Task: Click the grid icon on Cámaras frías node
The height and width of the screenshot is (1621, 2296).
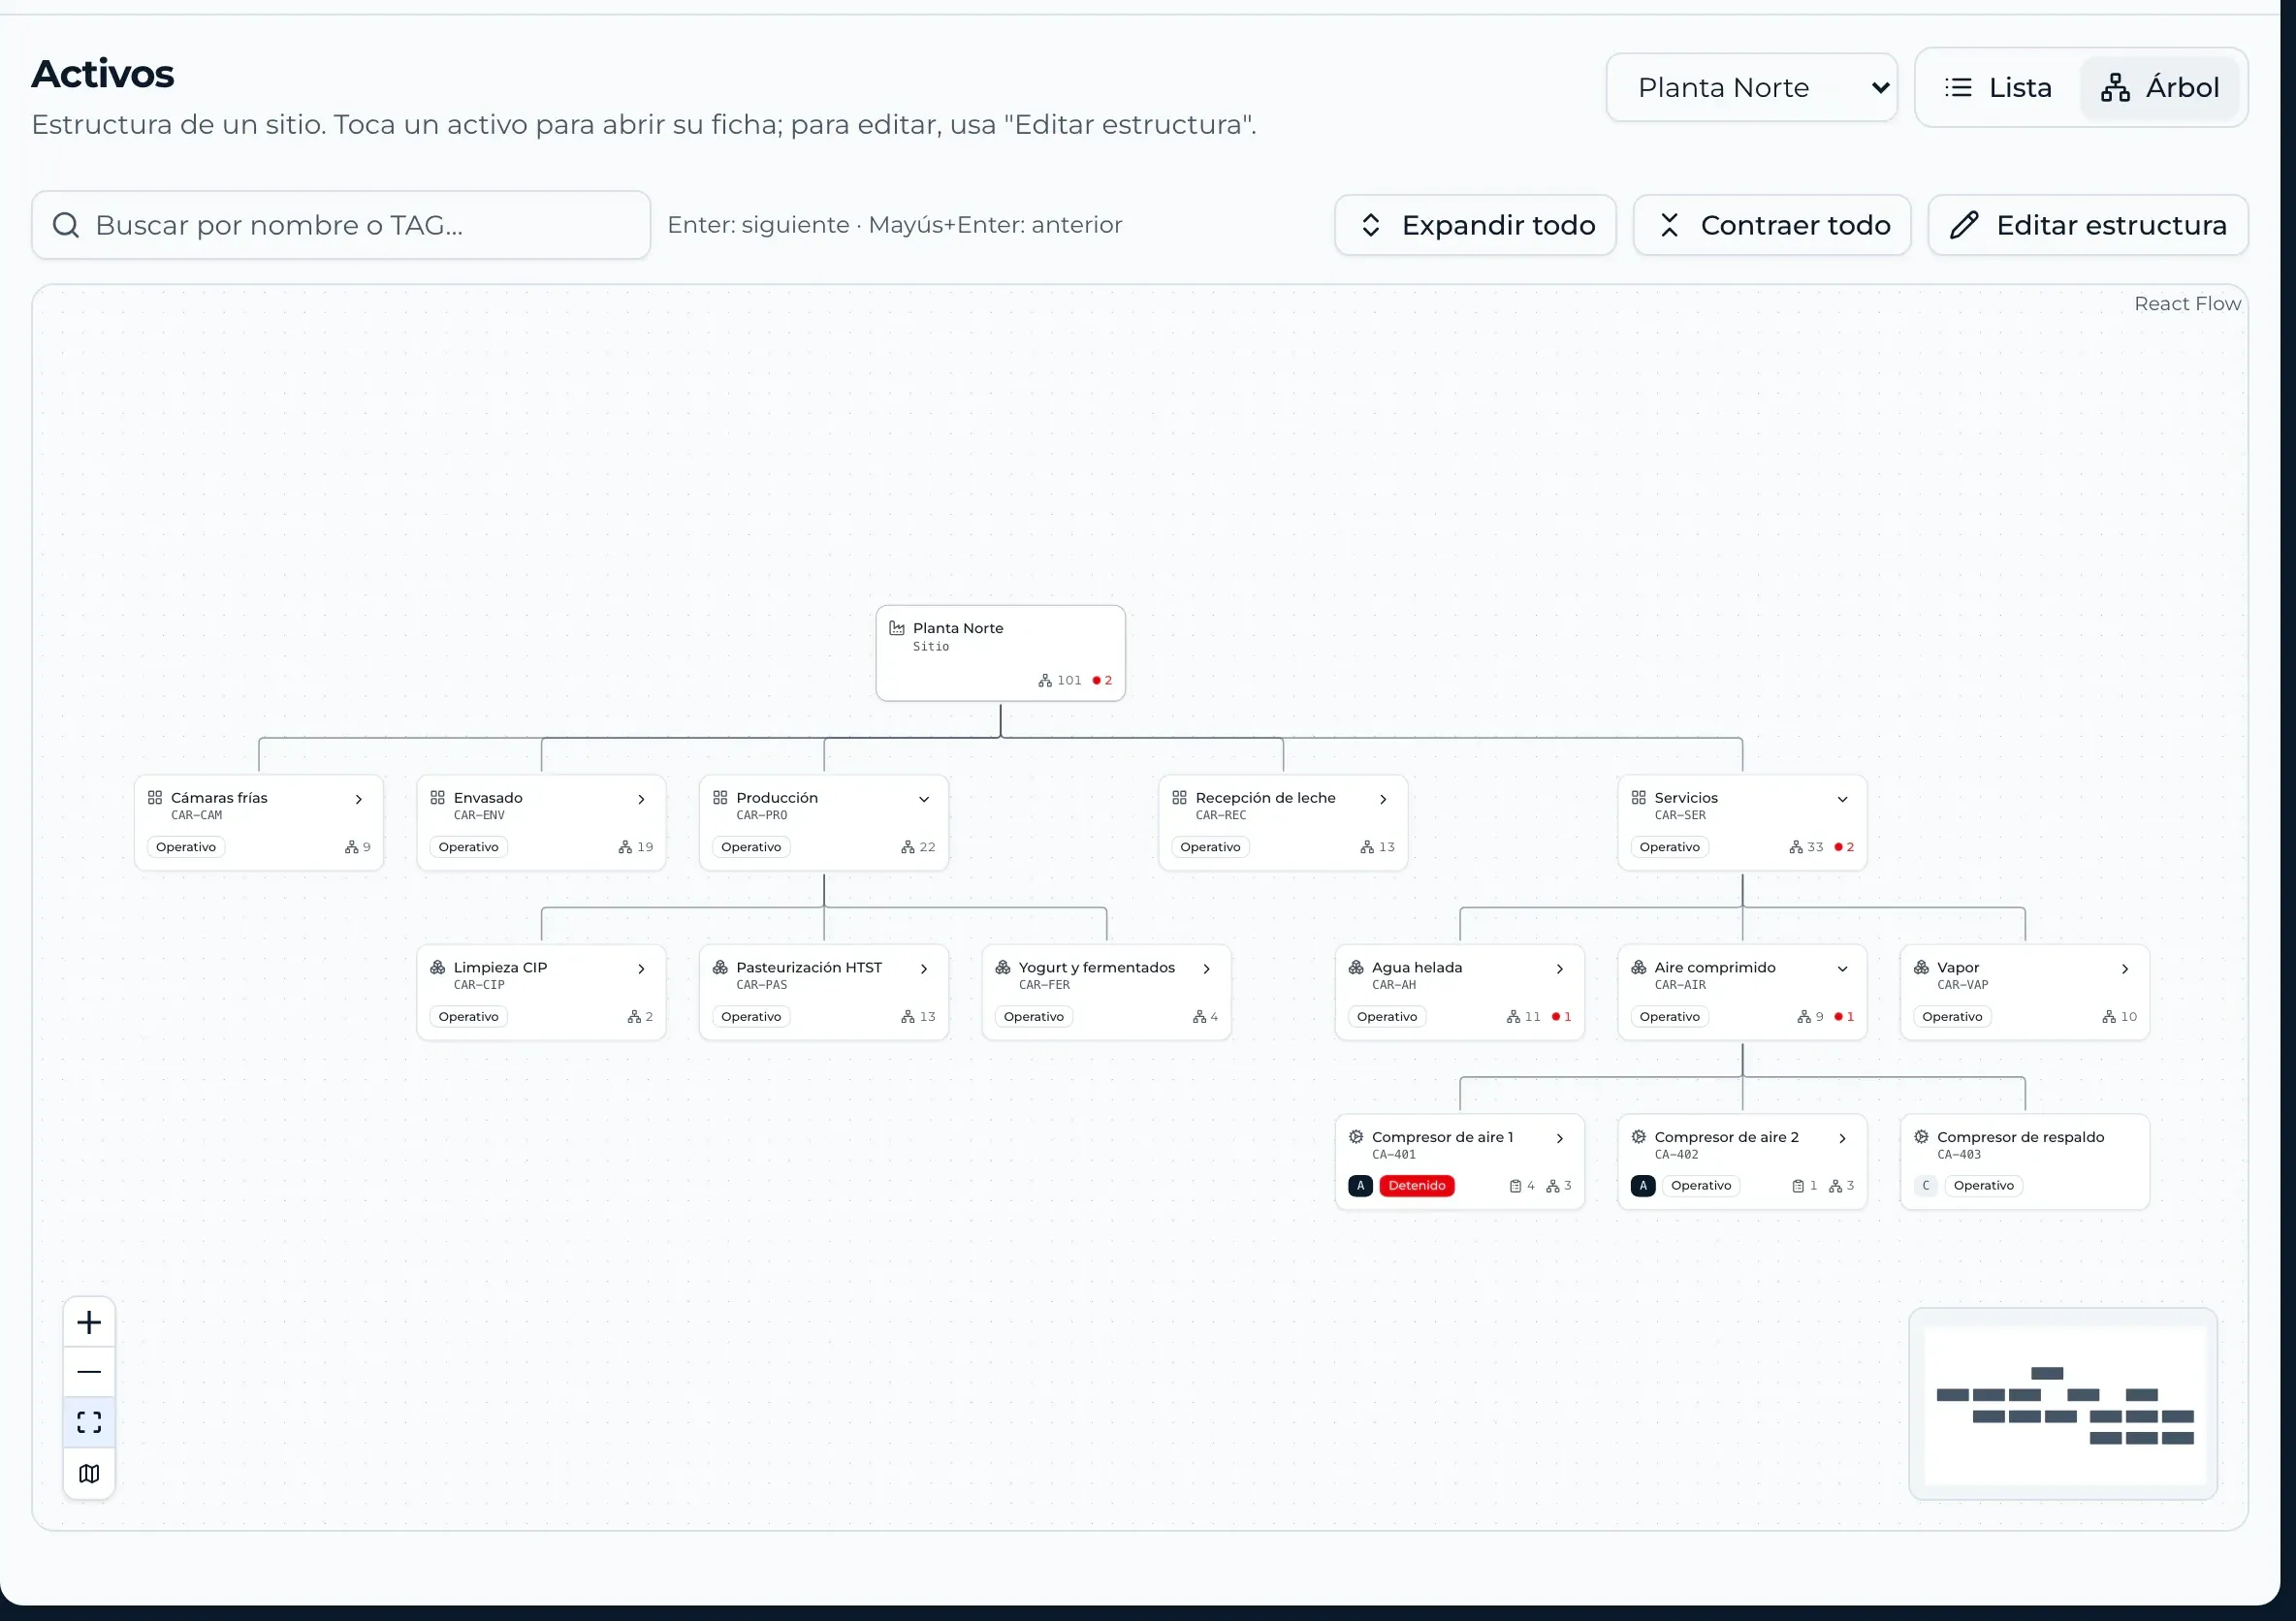Action: pos(155,797)
